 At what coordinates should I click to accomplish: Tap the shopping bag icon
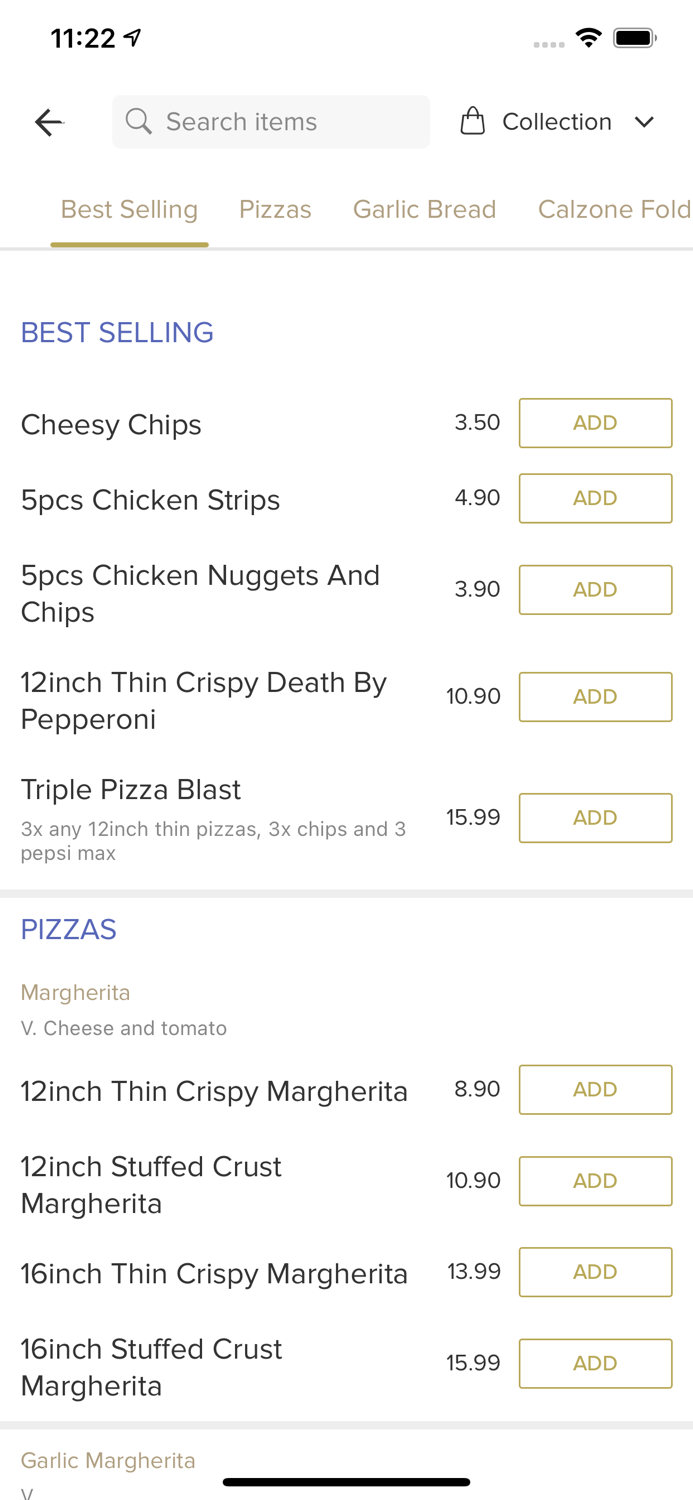[472, 122]
